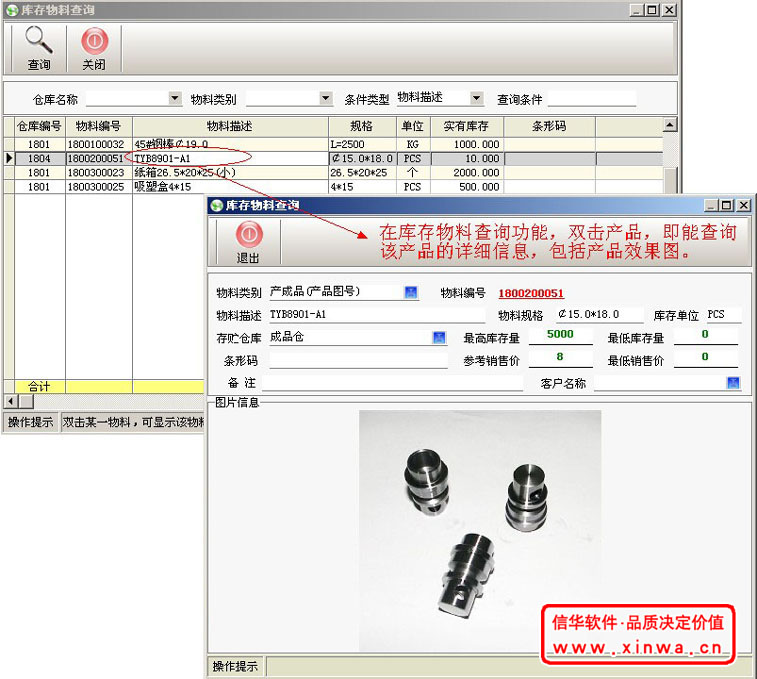Screen dimensions: 757x679
Task: Expand the 物料类别 filter dropdown
Action: click(325, 98)
